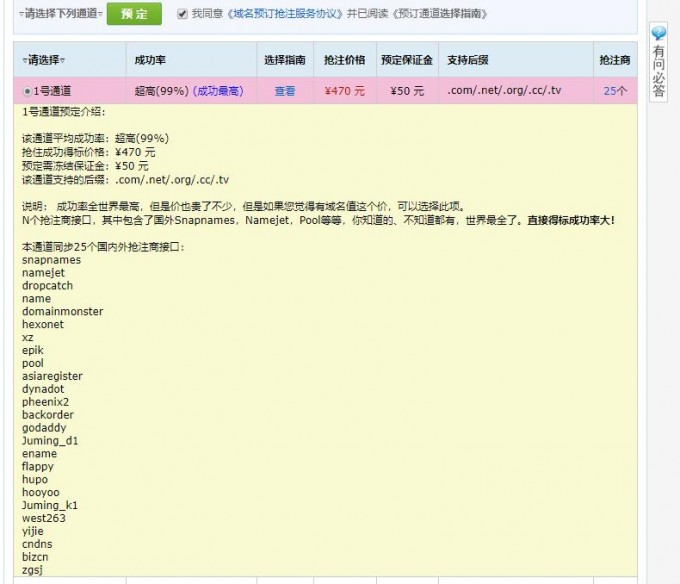Select the 1号通道 radio button
The width and height of the screenshot is (680, 584).
click(27, 91)
